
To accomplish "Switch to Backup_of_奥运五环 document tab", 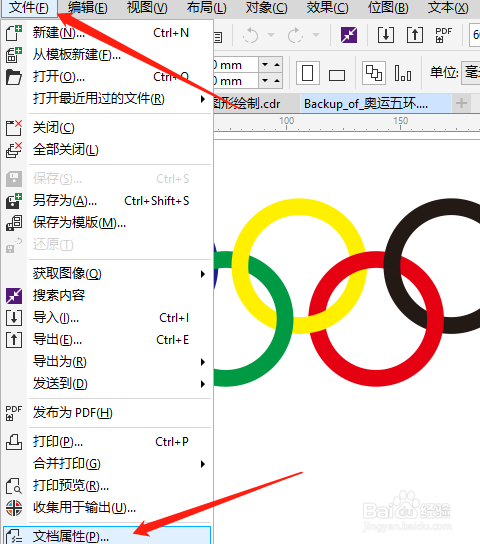I will click(375, 103).
